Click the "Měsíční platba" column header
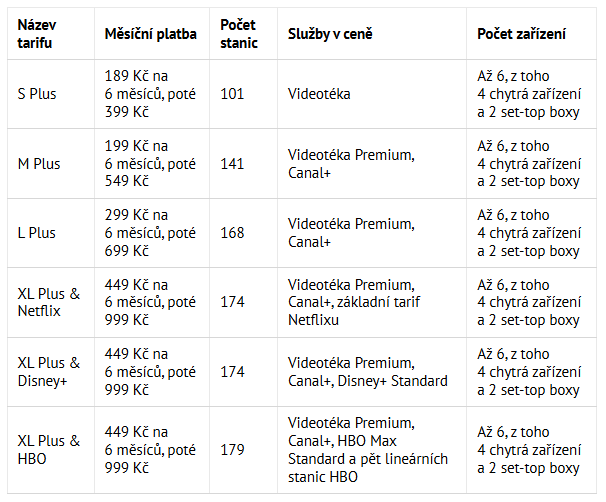 (150, 34)
